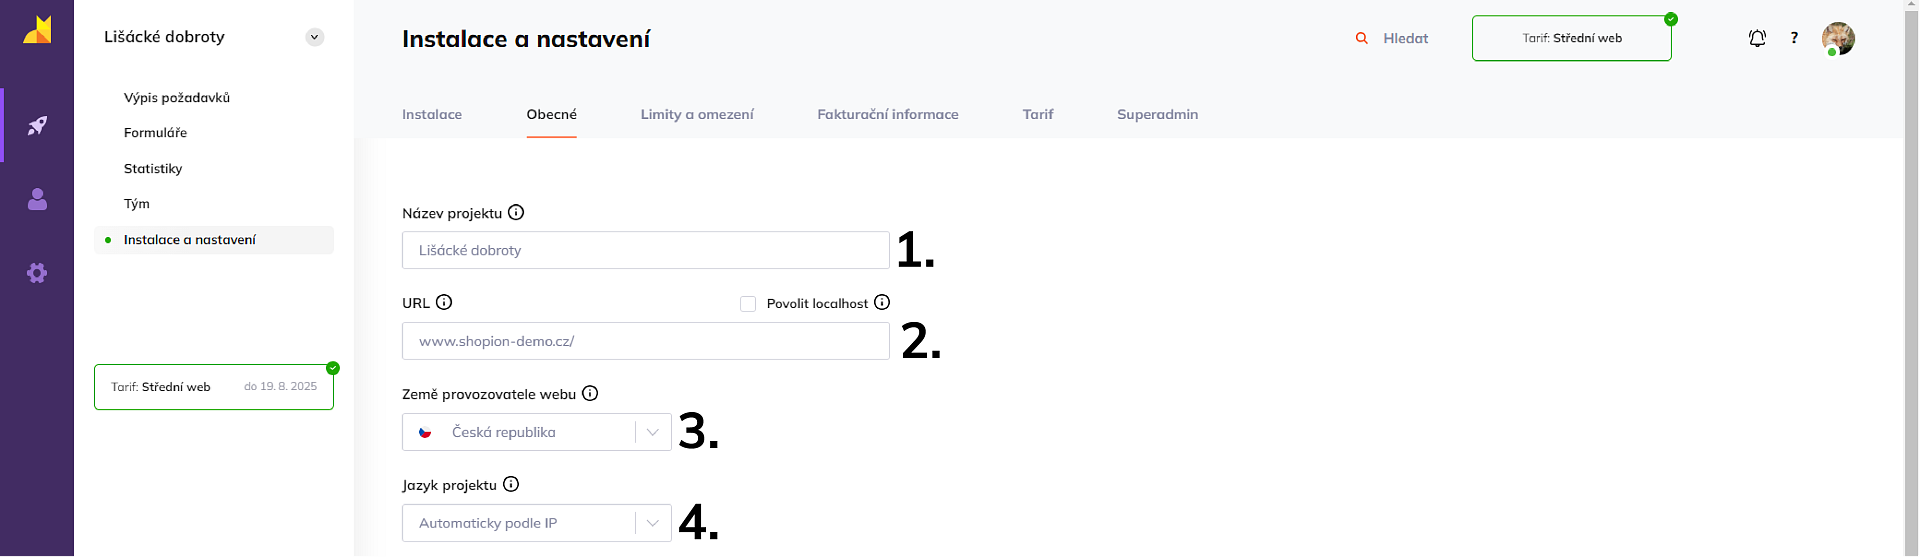Screen dimensions: 1920x557
Task: Click the rocket icon in the sidebar
Action: tap(37, 125)
